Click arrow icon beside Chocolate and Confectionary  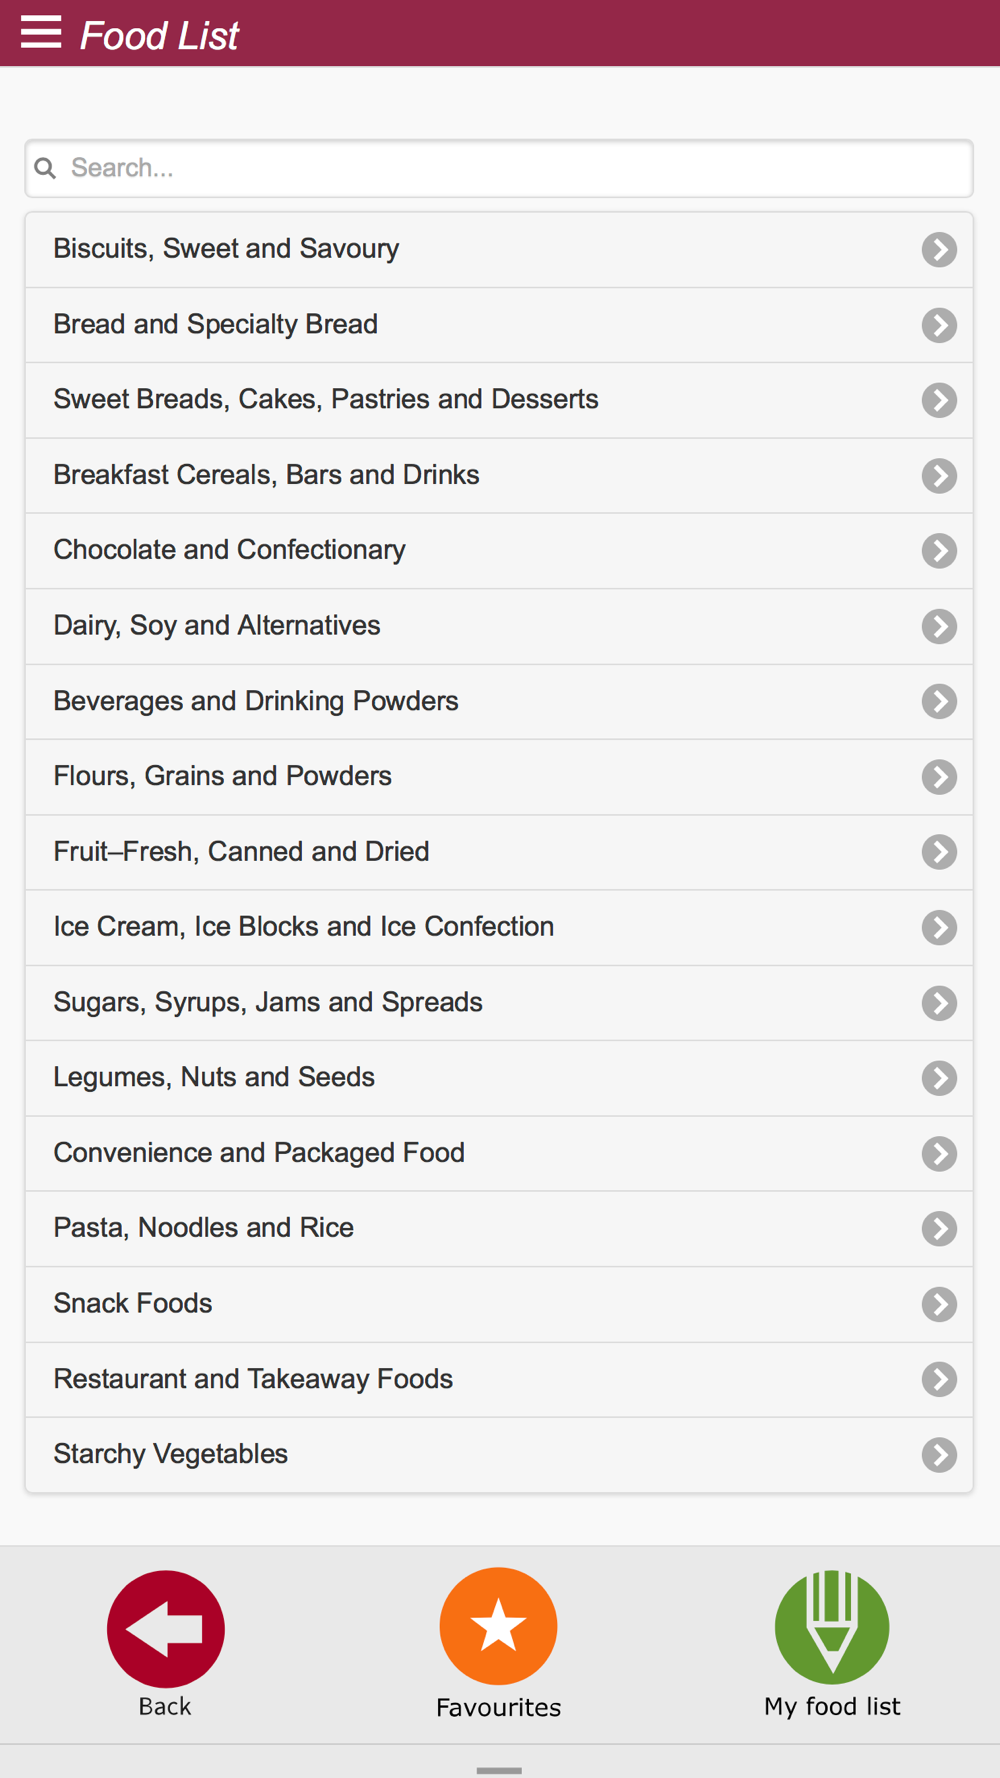pyautogui.click(x=939, y=551)
